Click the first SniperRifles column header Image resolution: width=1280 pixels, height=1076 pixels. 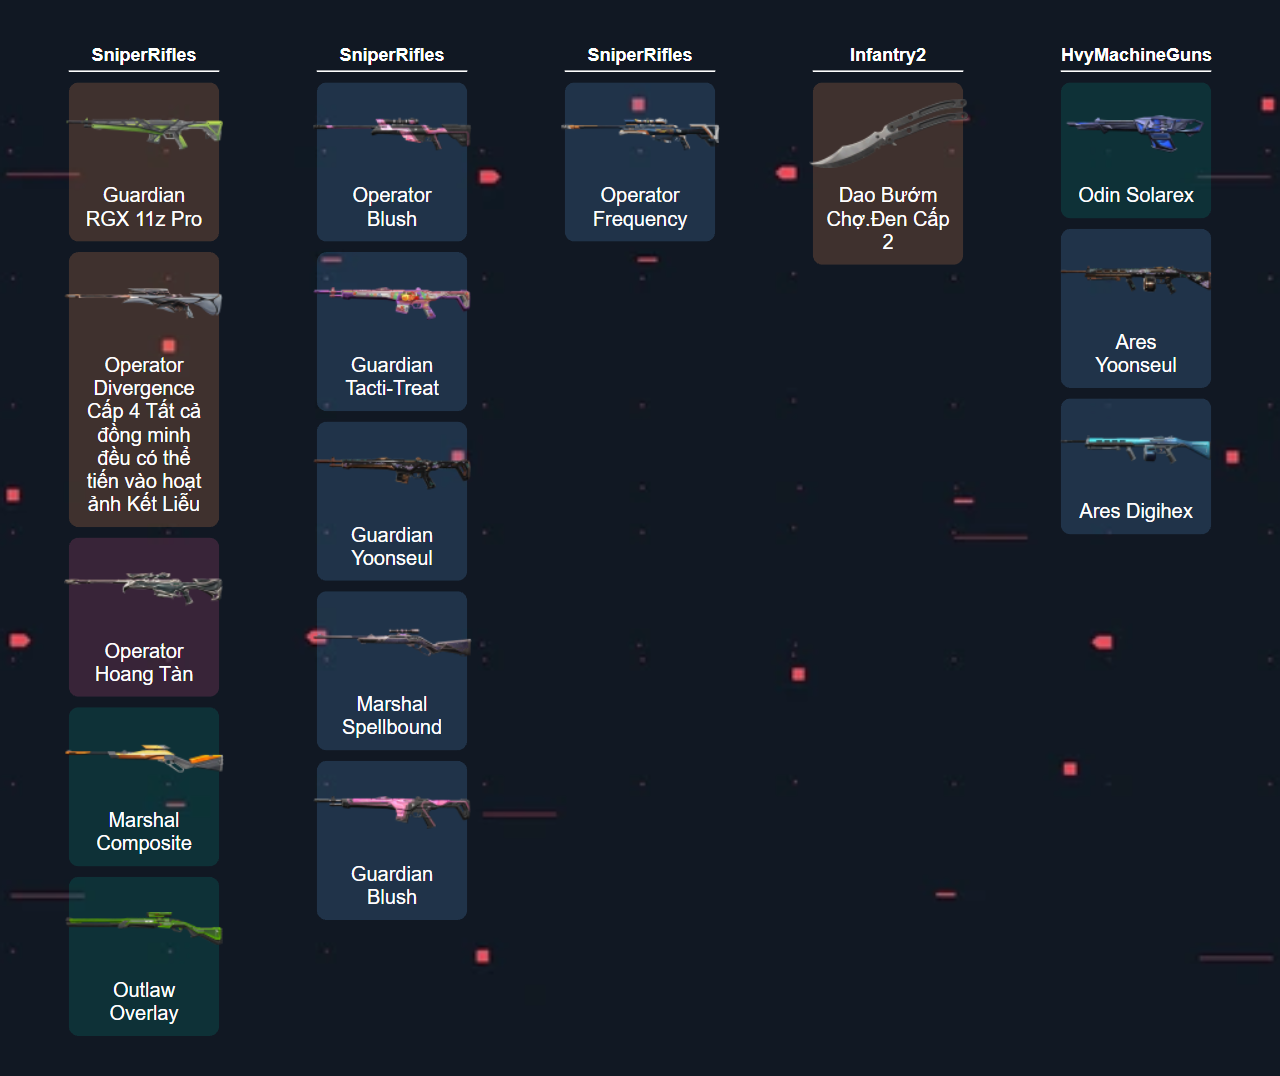[x=144, y=55]
